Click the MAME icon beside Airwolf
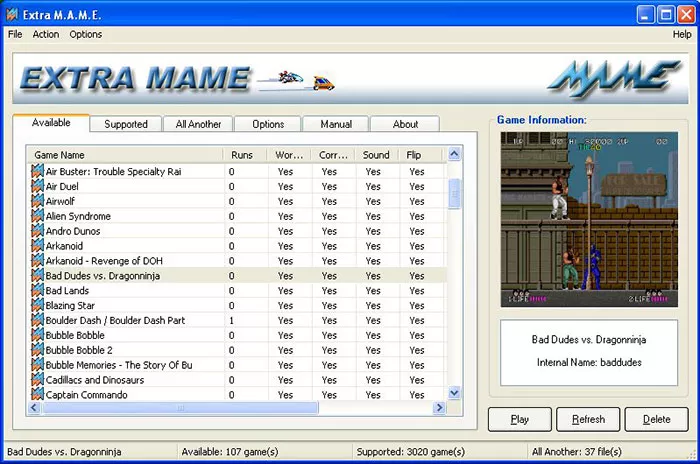Image resolution: width=700 pixels, height=464 pixels. (38, 201)
